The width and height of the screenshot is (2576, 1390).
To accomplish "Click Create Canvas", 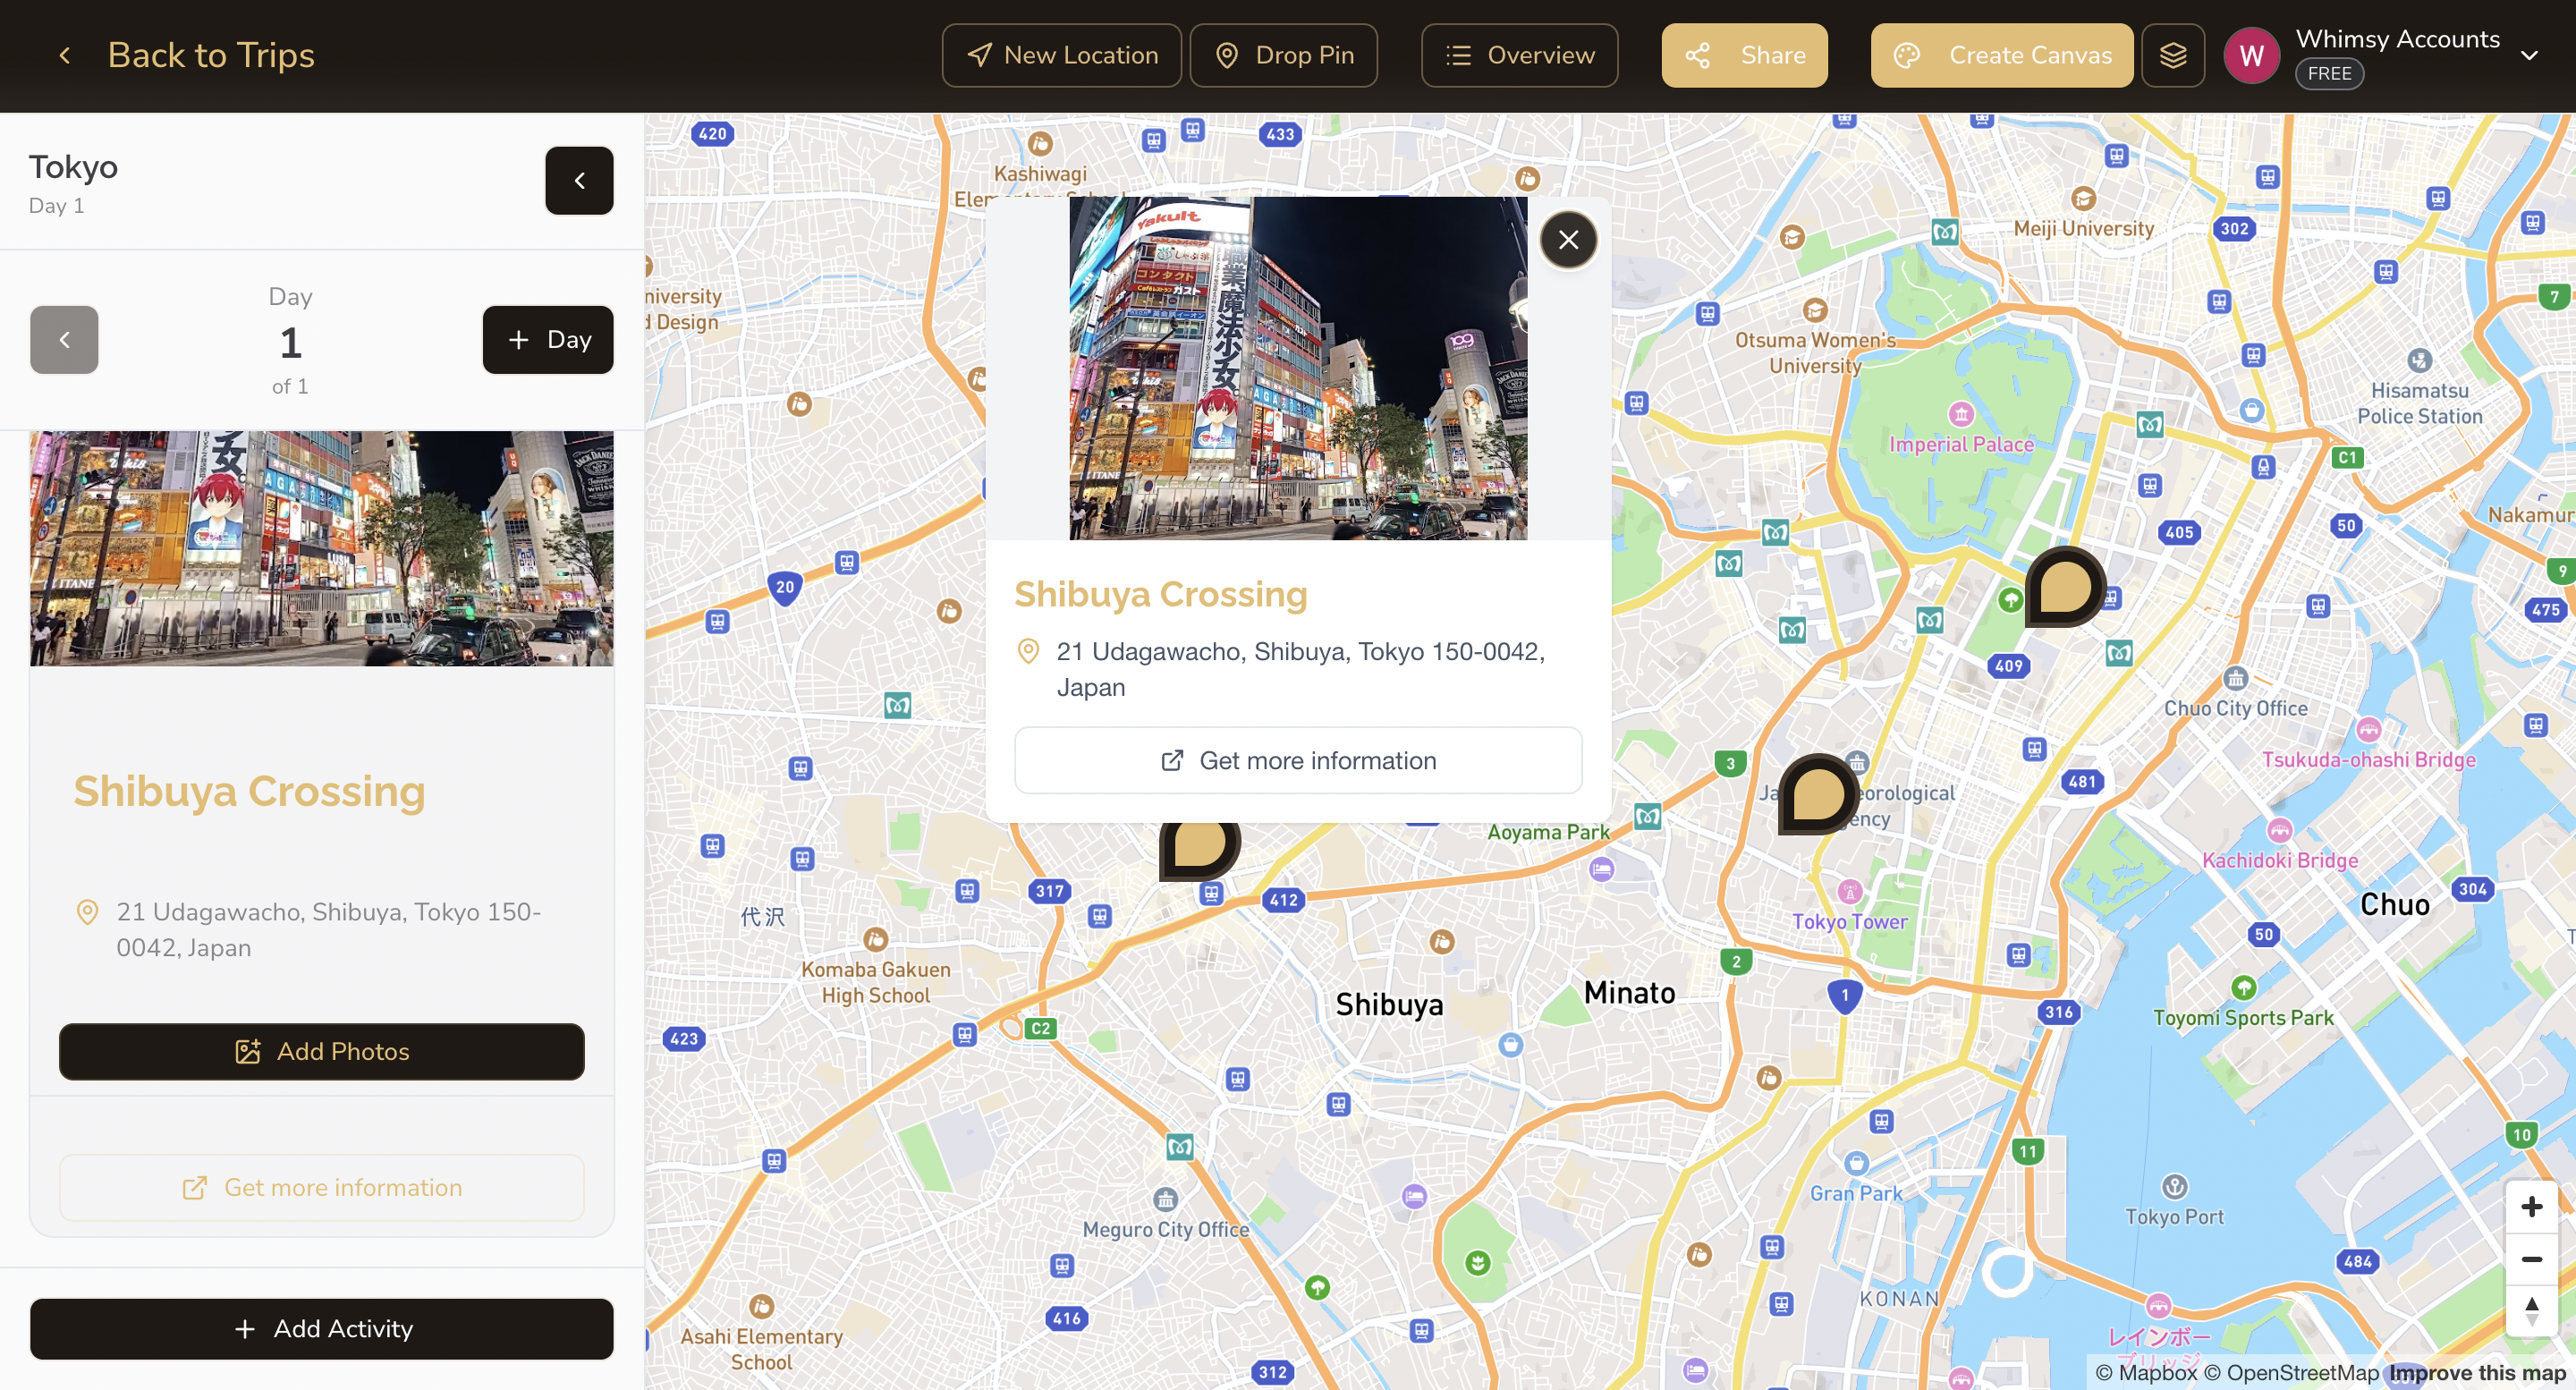I will click(2001, 55).
